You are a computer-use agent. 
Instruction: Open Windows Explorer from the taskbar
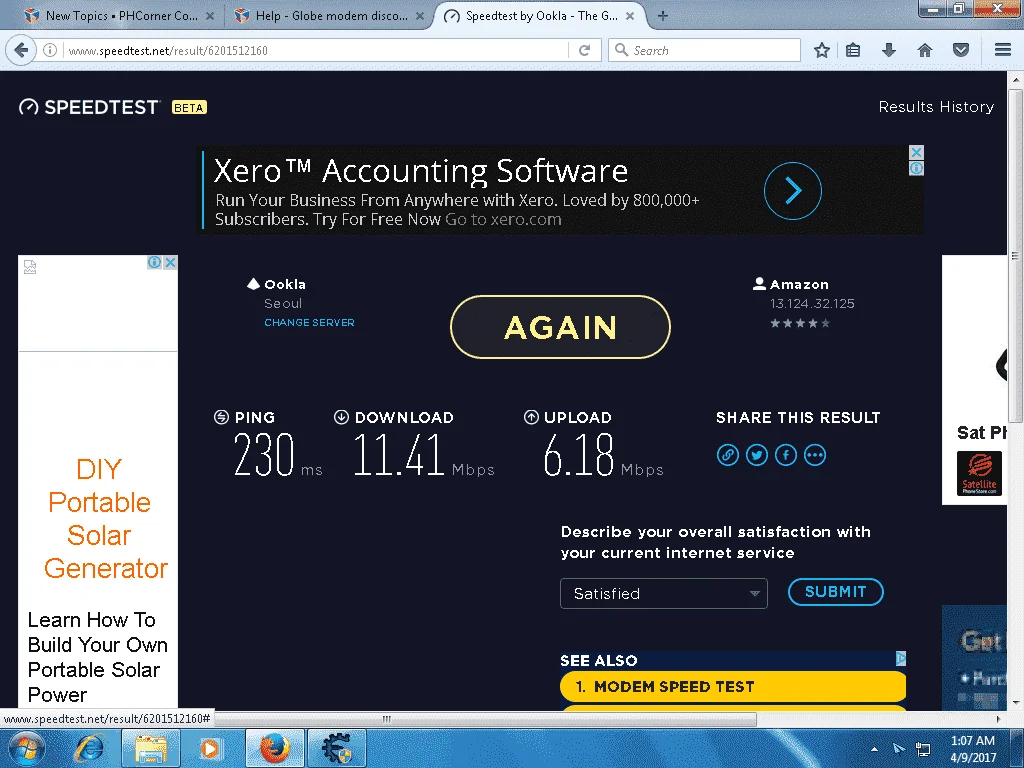pyautogui.click(x=150, y=748)
